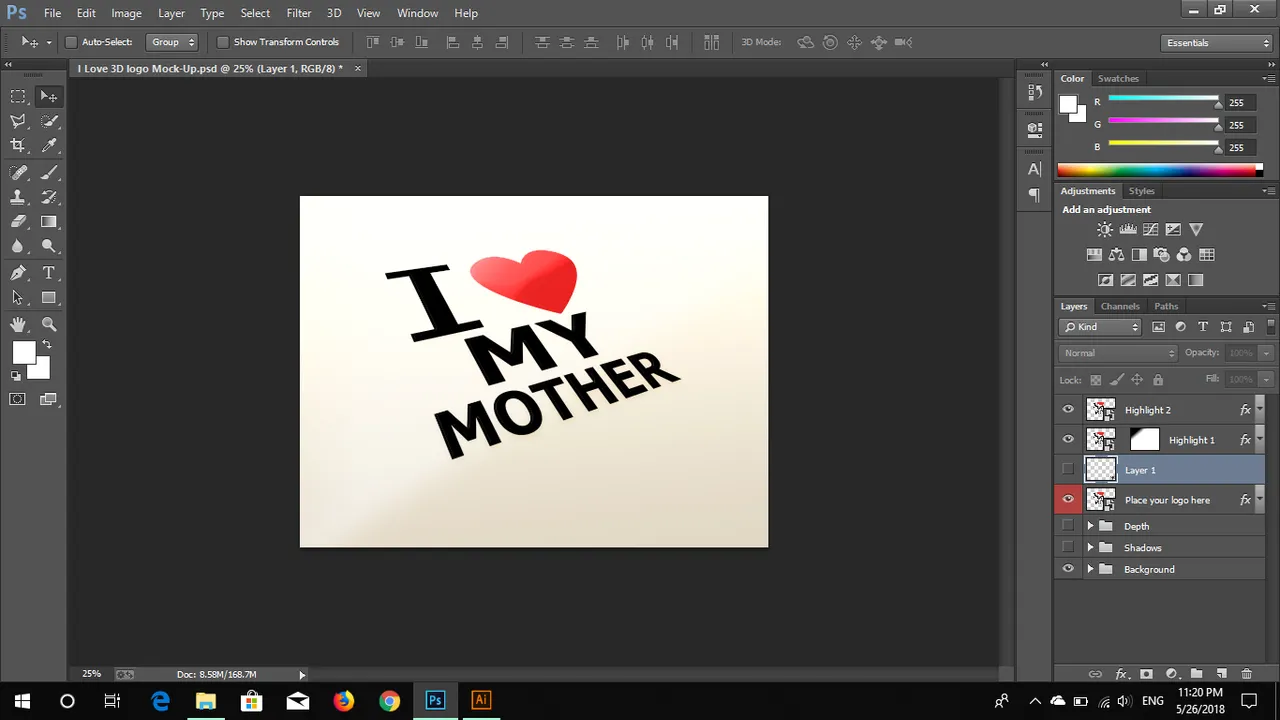Screen dimensions: 1280x720
Task: Expand the Shadows group
Action: point(1090,548)
